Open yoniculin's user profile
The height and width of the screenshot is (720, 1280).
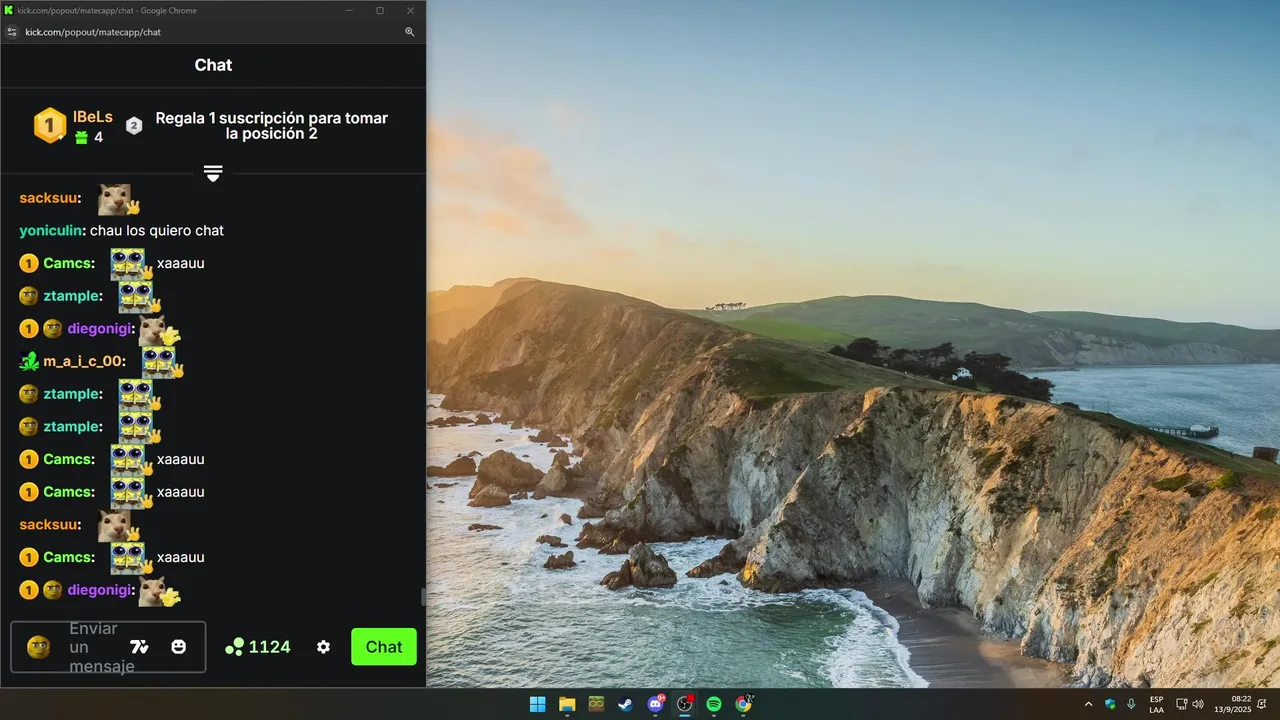pyautogui.click(x=50, y=230)
